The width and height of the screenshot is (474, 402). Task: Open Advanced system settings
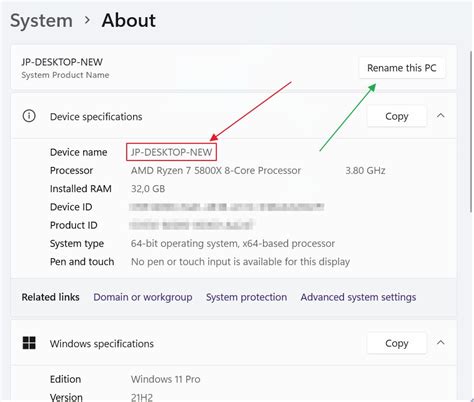click(x=358, y=297)
